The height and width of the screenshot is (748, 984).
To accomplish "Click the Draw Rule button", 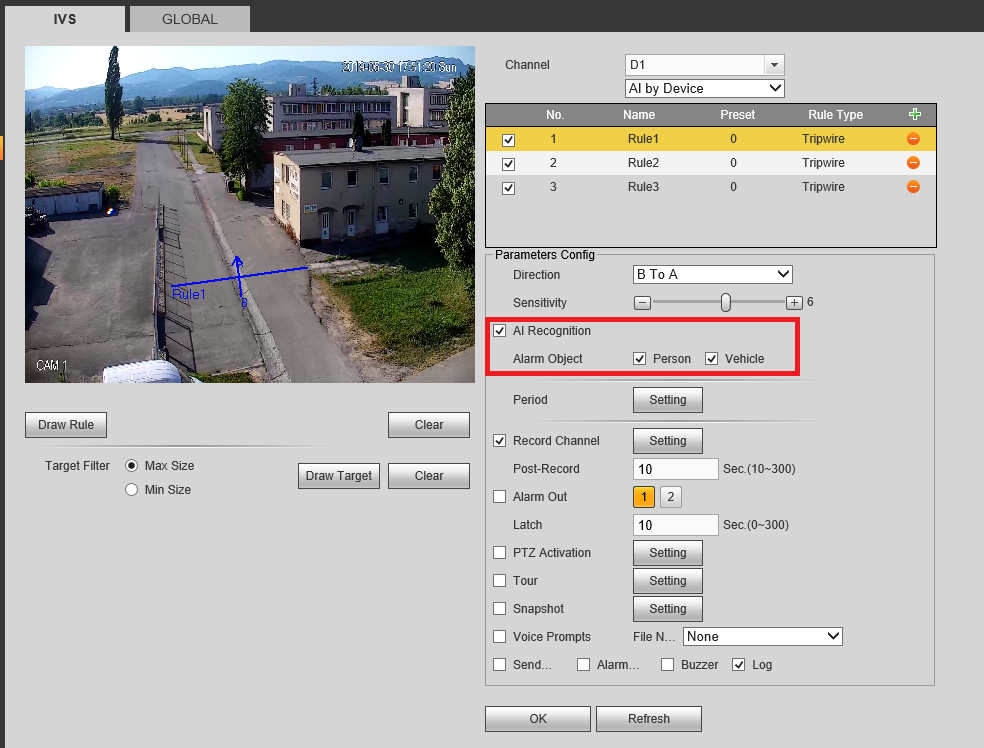I will [66, 425].
